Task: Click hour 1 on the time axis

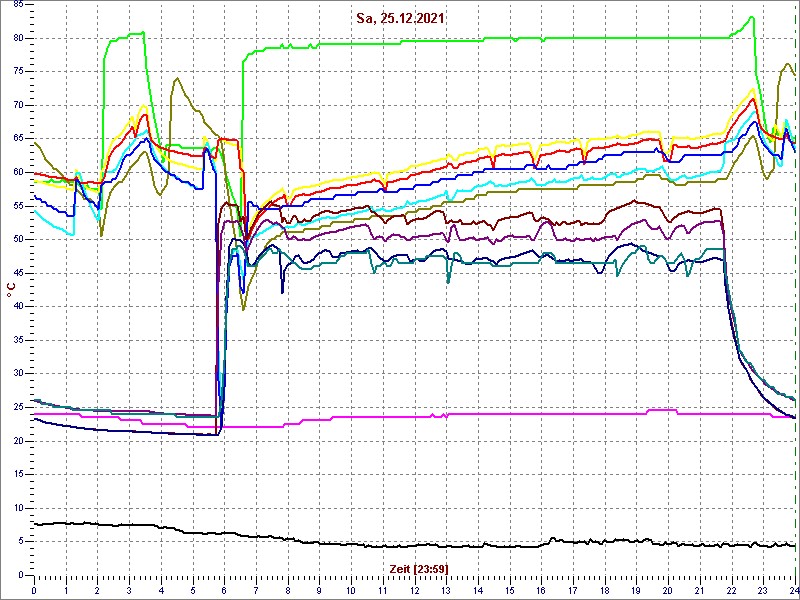Action: pyautogui.click(x=66, y=589)
